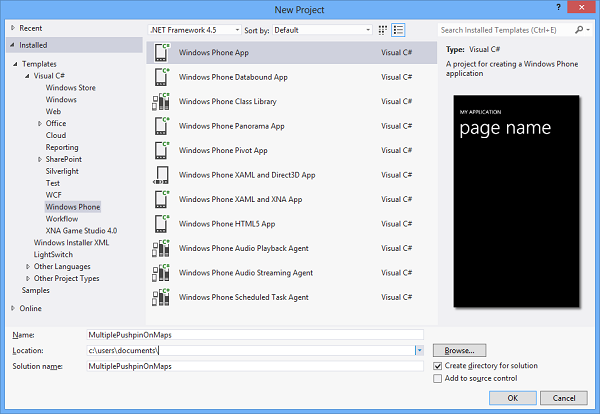Click the Windows Phone HTML5 App icon
This screenshot has height=414, width=600.
[x=161, y=224]
